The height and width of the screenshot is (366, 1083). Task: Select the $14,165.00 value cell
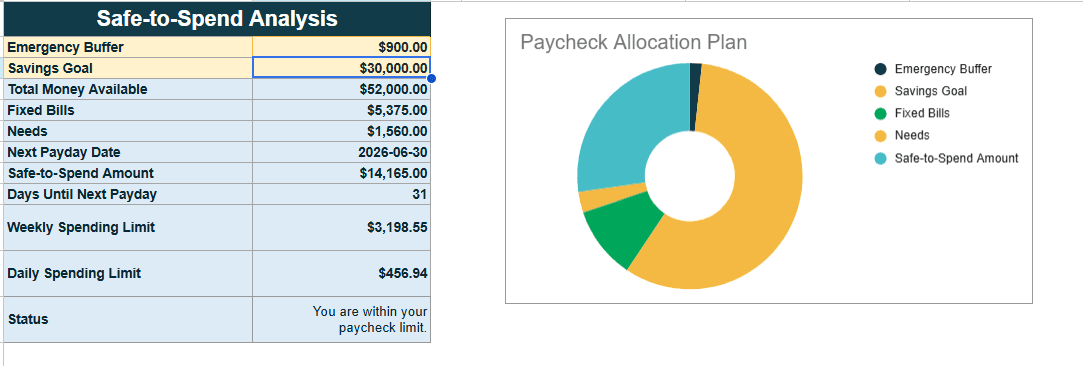[342, 173]
